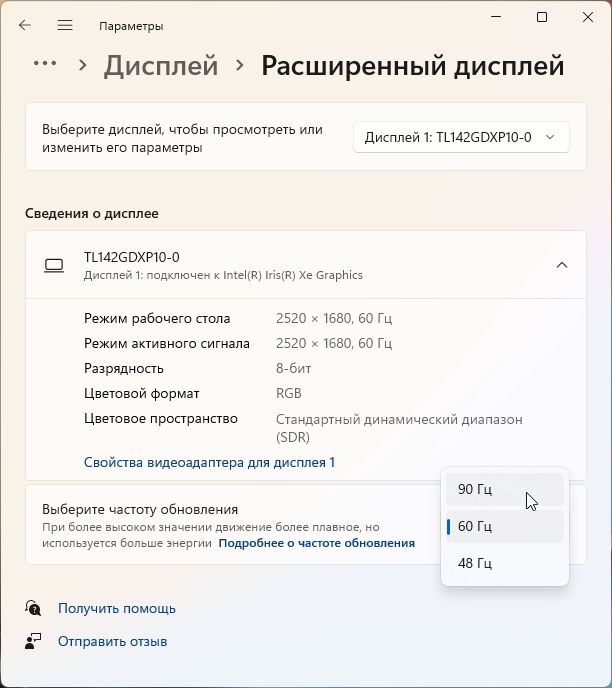Open Свойства видеоадаптера для дисплея 1
The width and height of the screenshot is (612, 688).
click(209, 462)
